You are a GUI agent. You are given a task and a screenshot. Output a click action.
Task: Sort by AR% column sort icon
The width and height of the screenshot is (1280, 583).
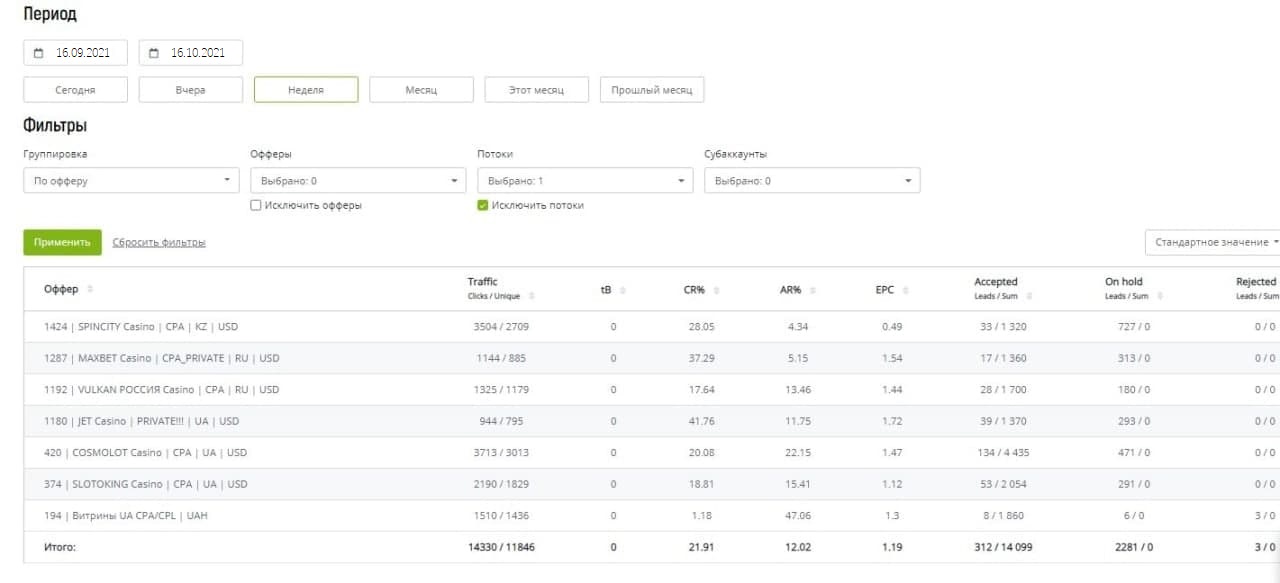click(811, 290)
